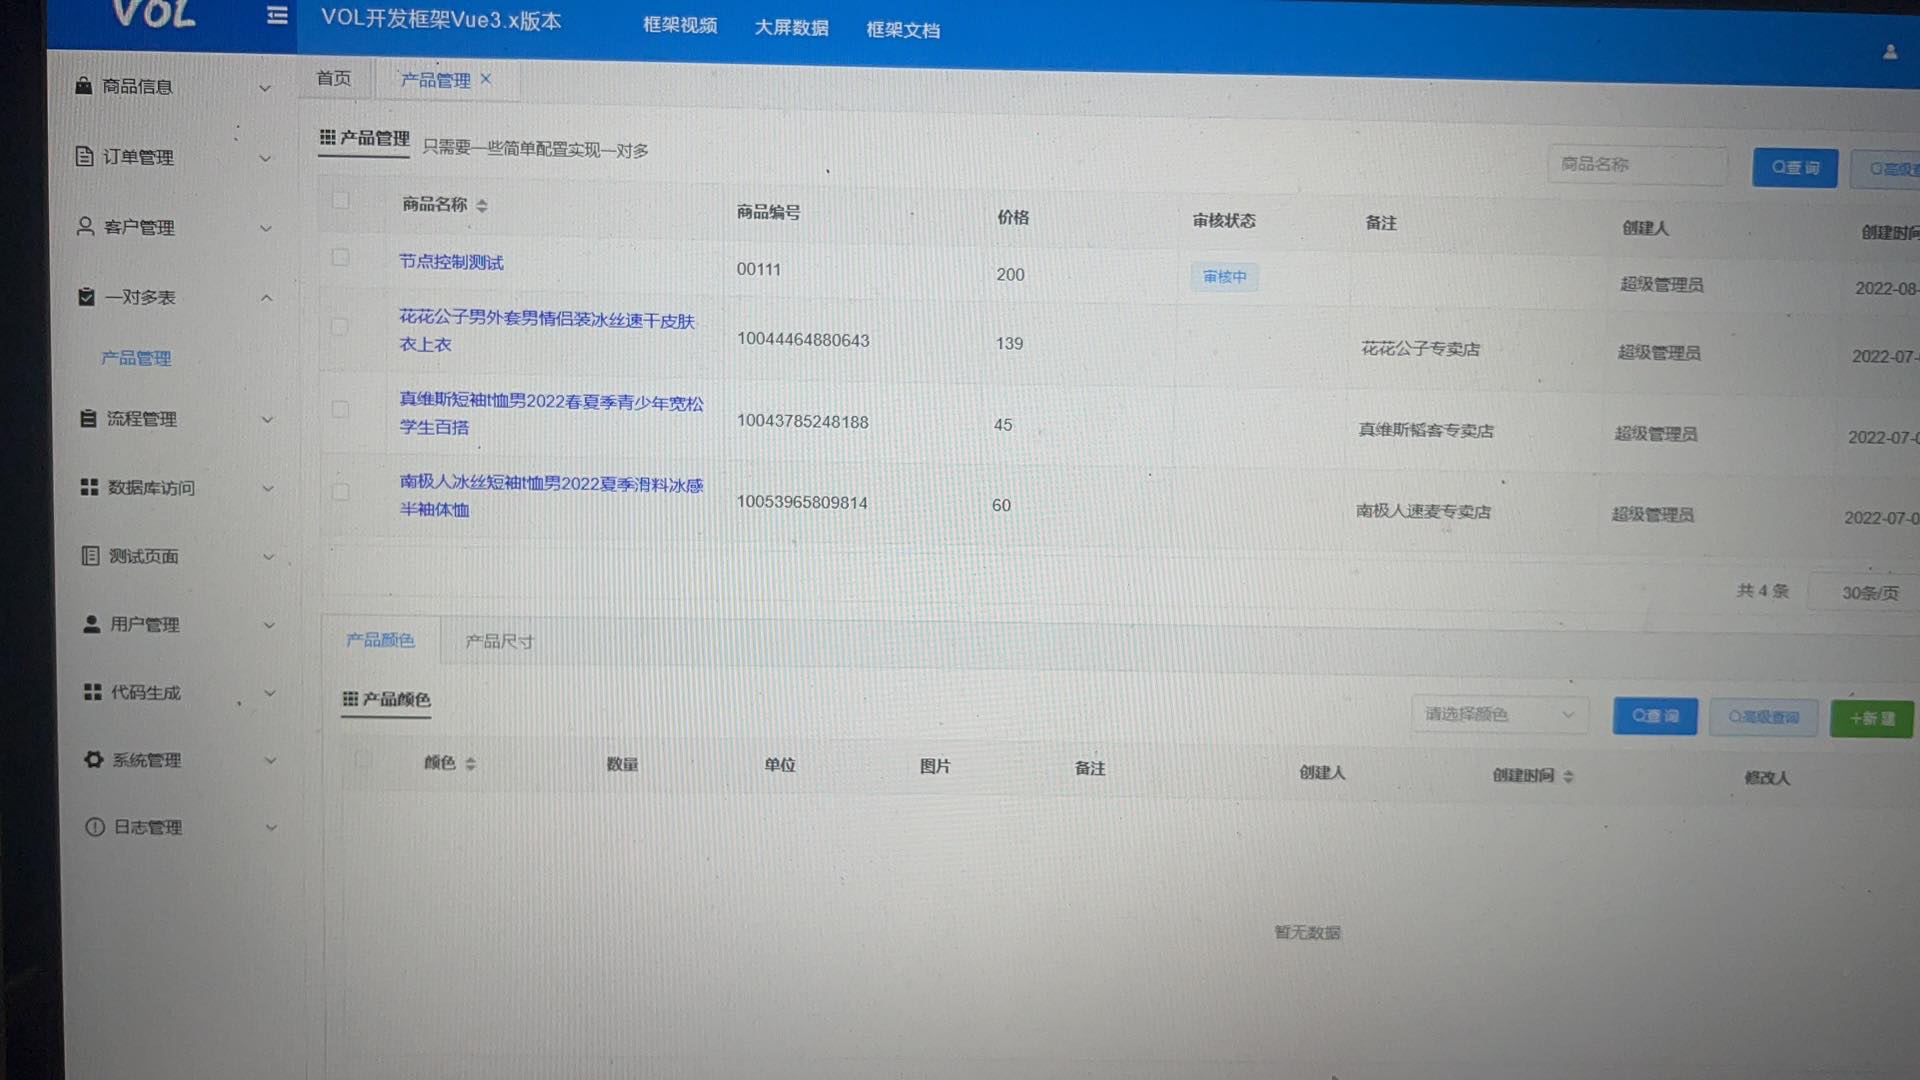This screenshot has width=1920, height=1080.
Task: Expand the 流程管理 menu chevron
Action: (267, 420)
